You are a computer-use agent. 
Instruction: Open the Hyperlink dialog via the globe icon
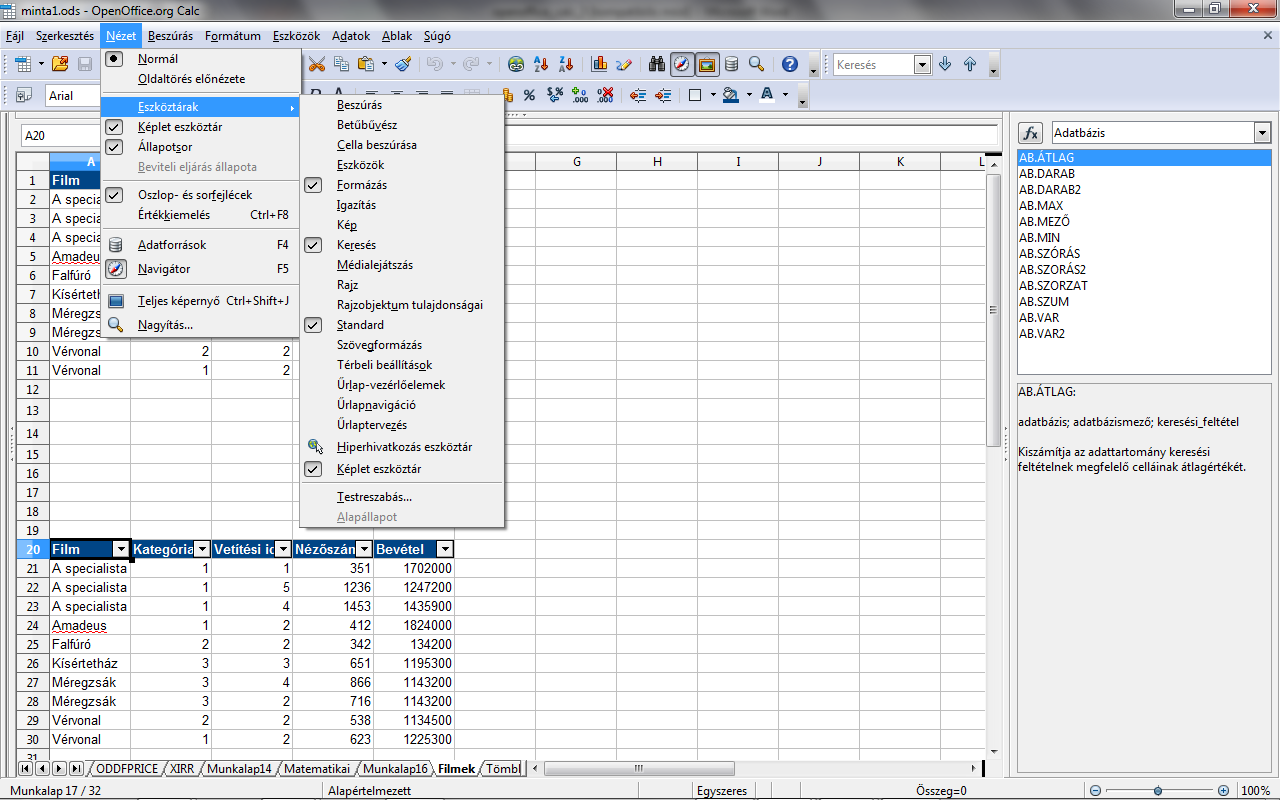click(516, 64)
